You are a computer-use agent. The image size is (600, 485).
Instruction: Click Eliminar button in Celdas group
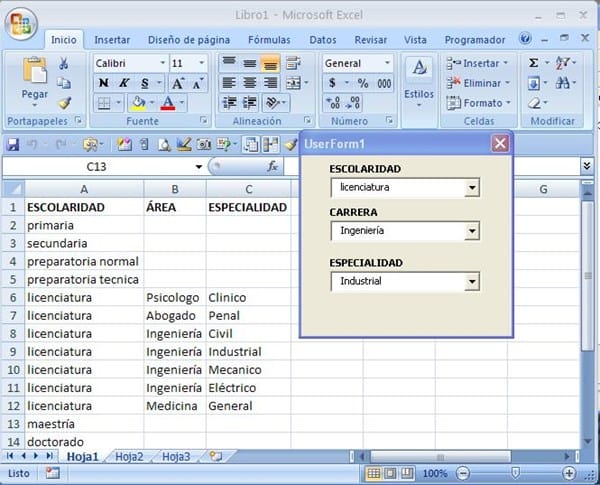[x=478, y=83]
